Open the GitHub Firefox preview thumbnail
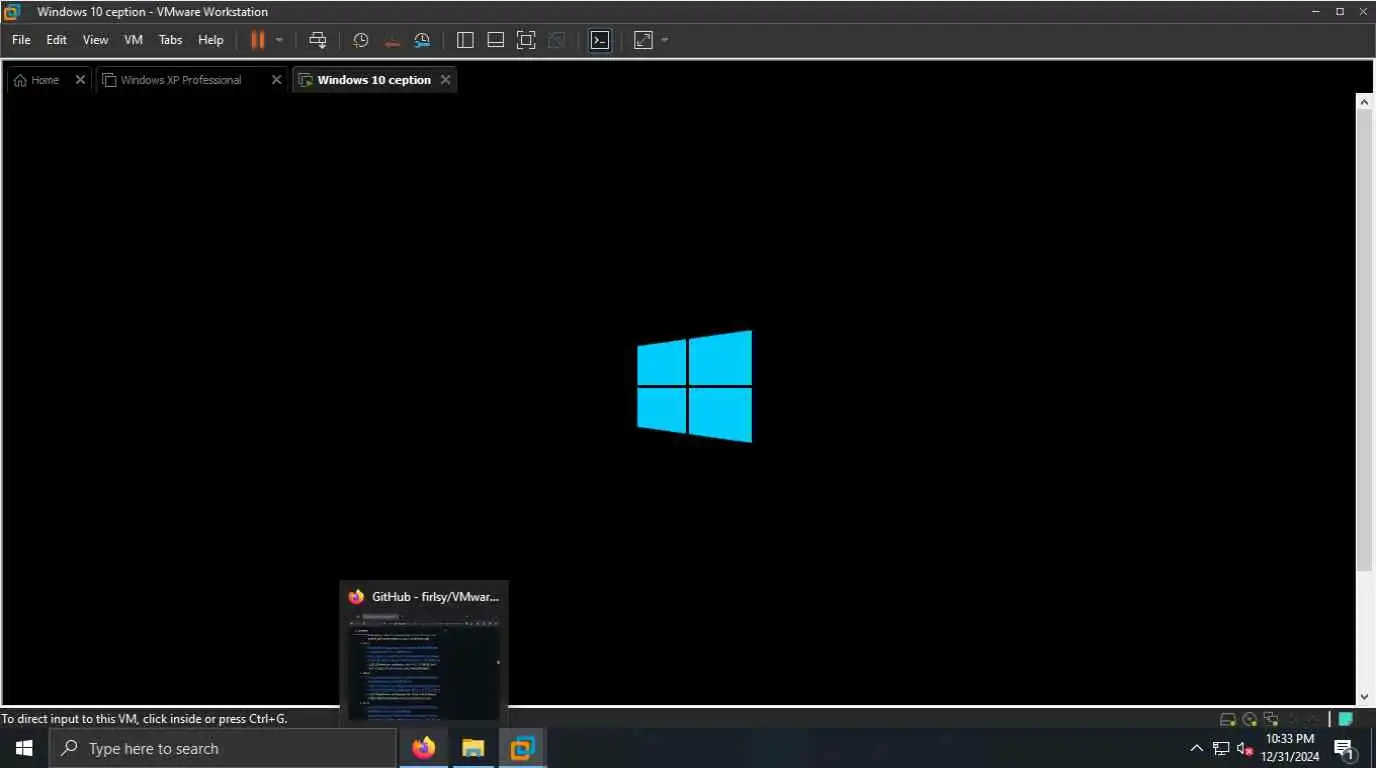Image resolution: width=1376 pixels, height=768 pixels. (424, 653)
